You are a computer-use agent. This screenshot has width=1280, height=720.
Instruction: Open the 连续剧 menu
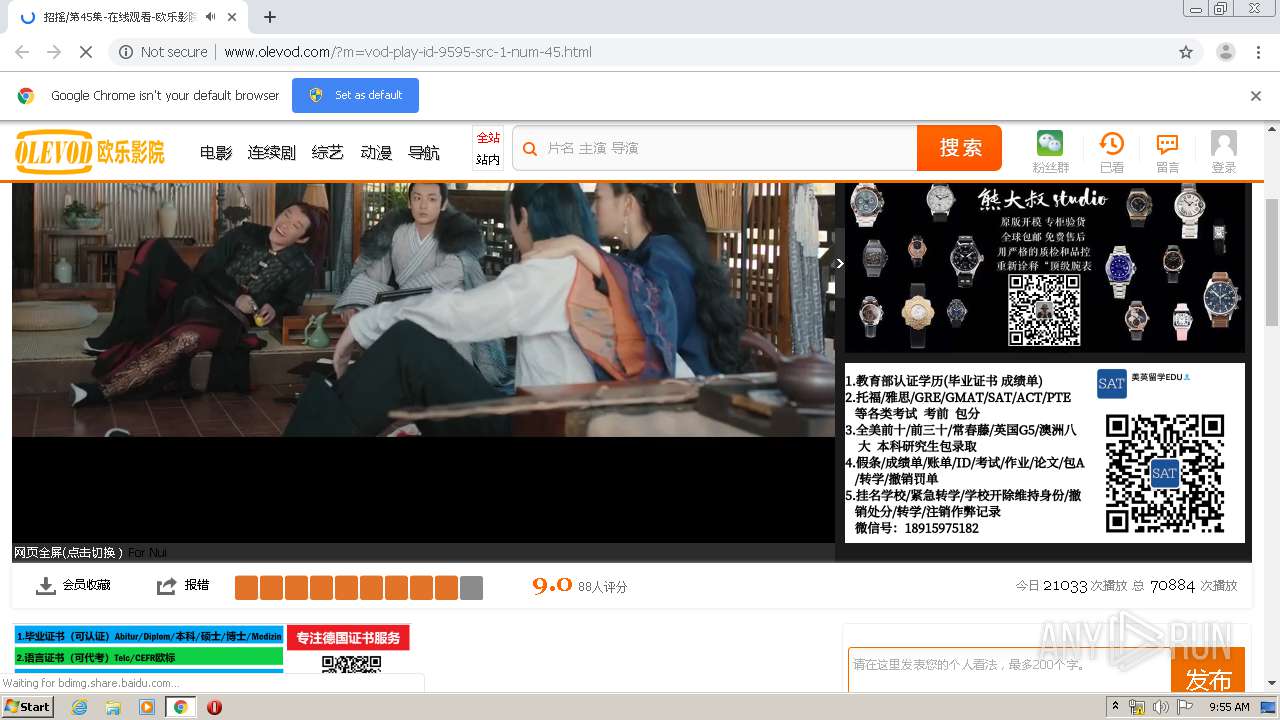click(272, 153)
